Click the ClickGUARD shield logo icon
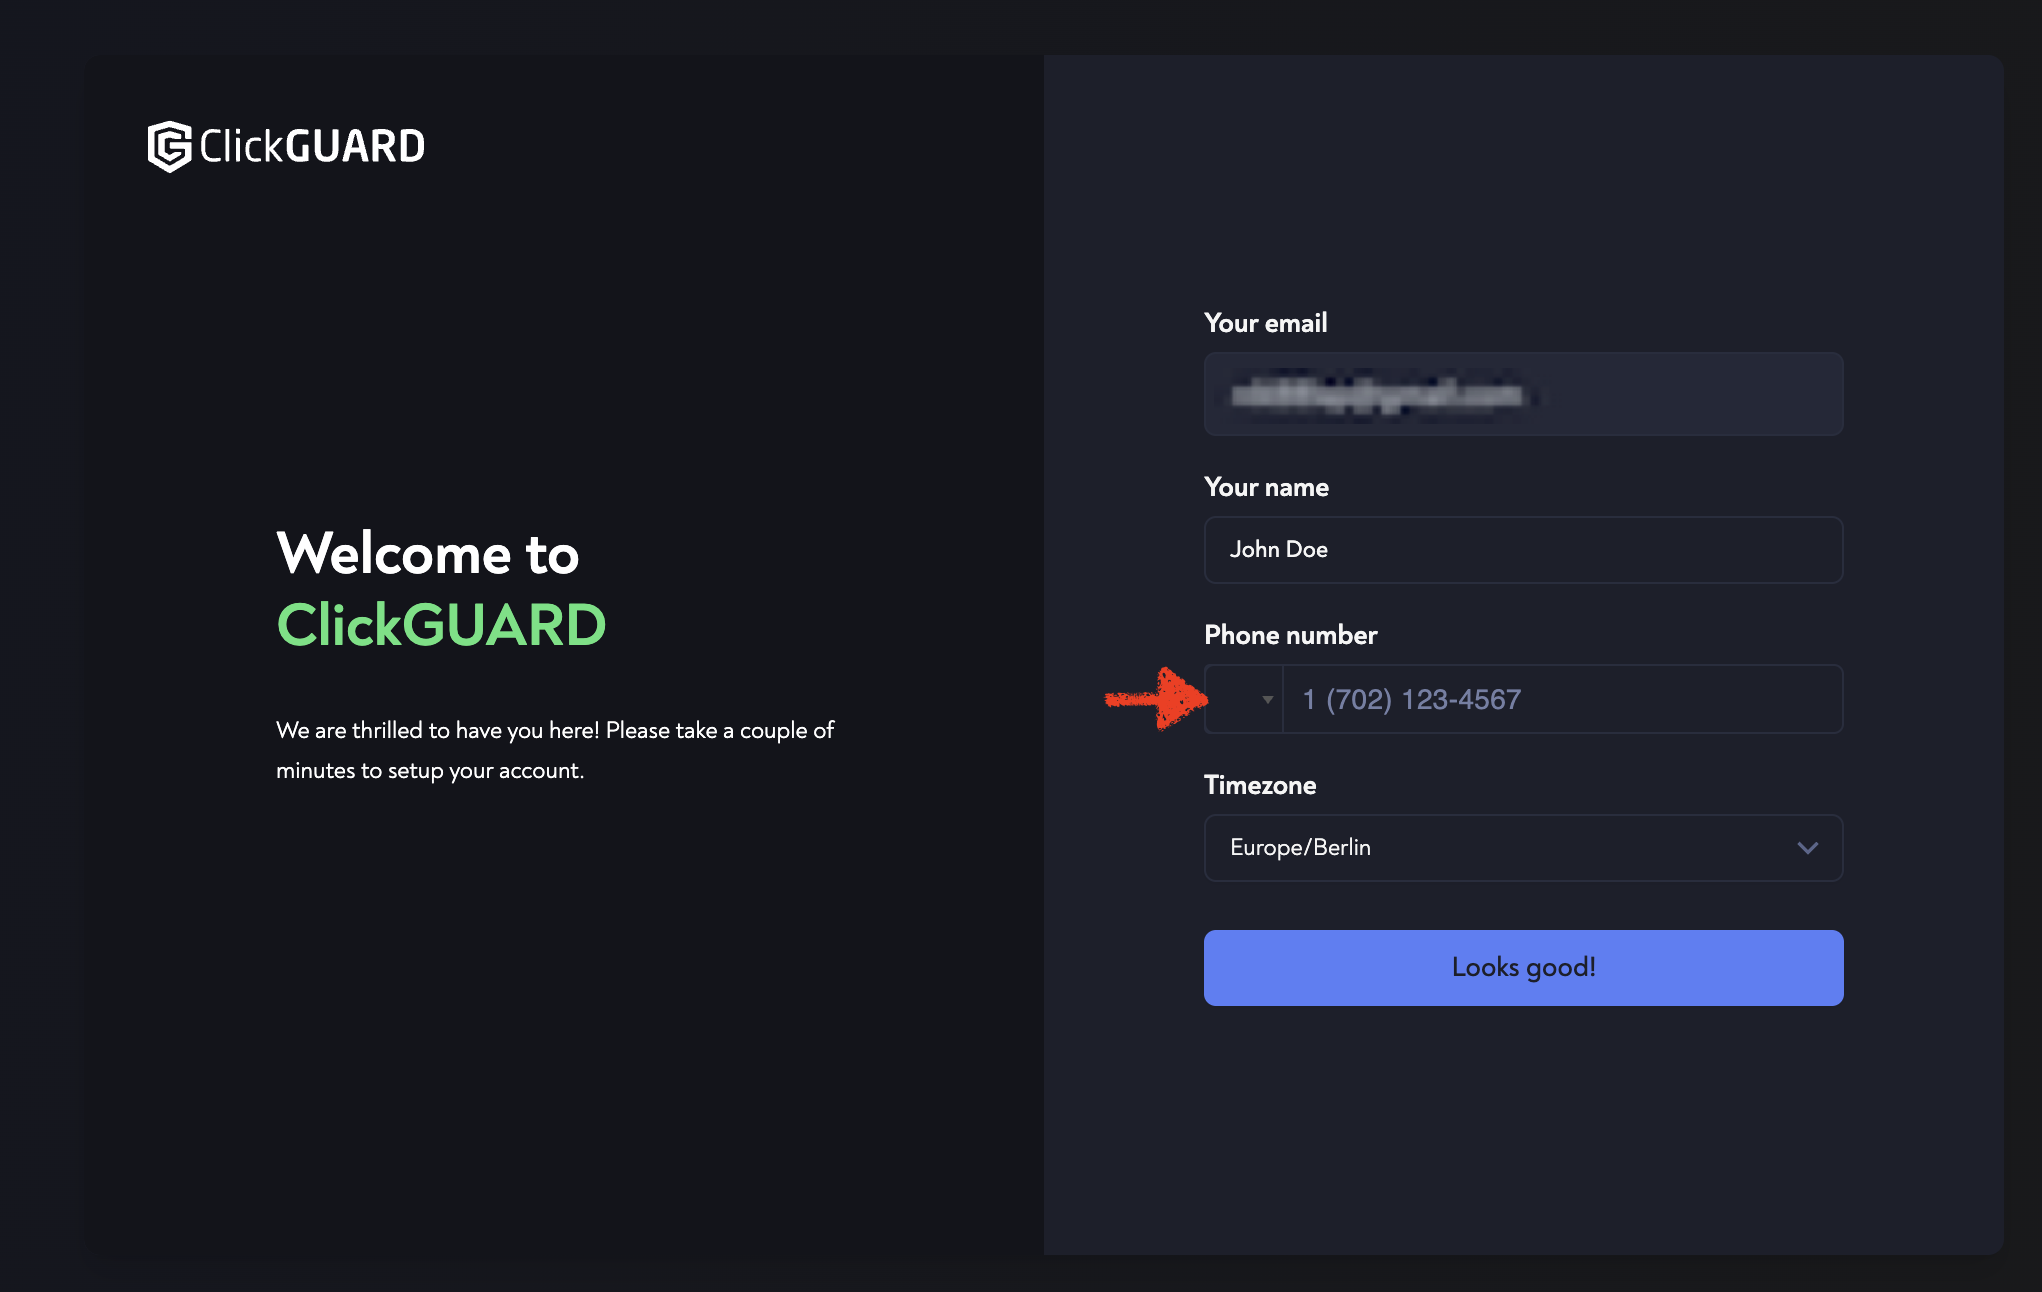 click(169, 146)
